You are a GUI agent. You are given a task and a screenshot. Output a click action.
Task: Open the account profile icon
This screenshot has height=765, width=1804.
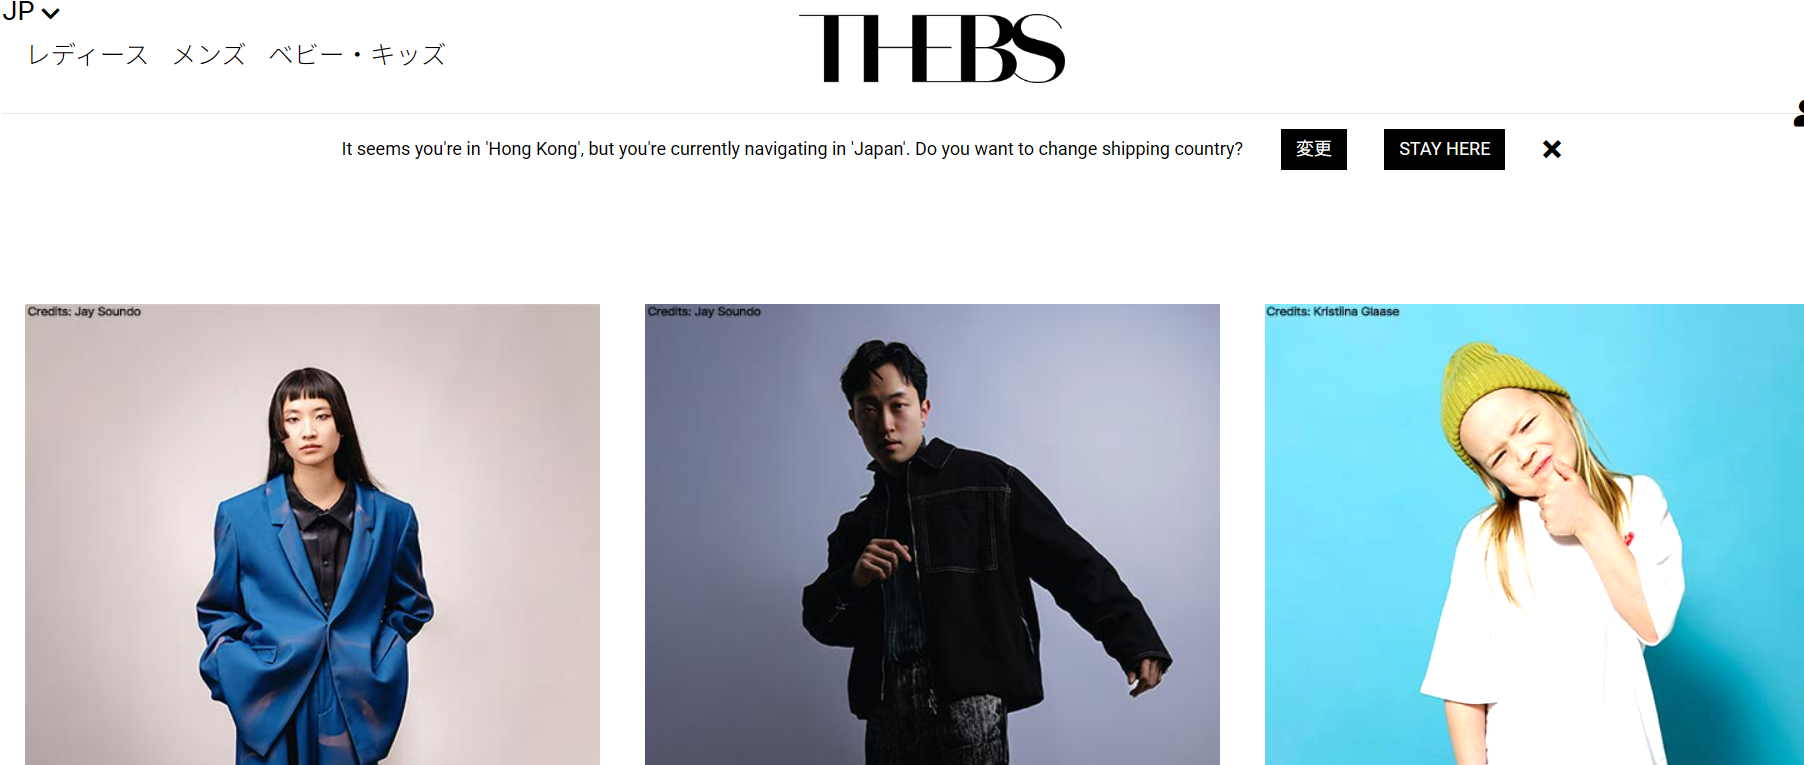(1798, 113)
